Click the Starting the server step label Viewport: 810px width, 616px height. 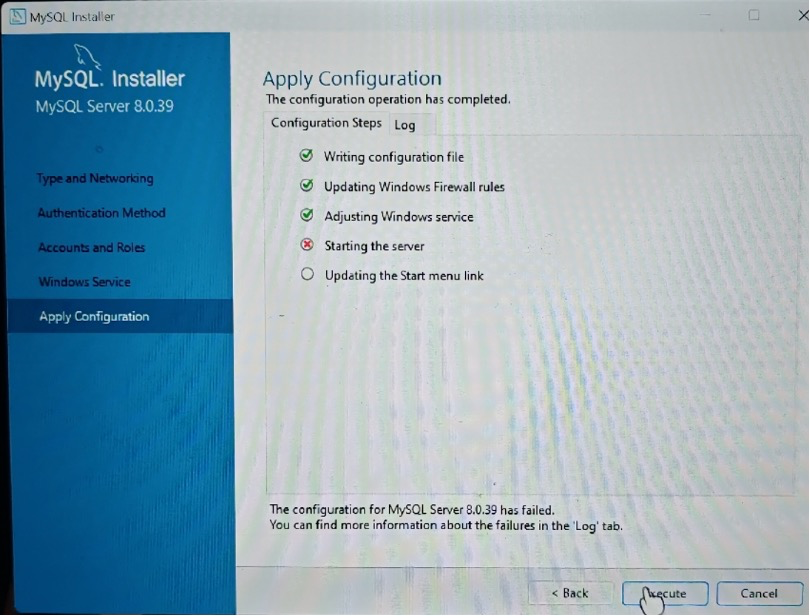point(374,246)
